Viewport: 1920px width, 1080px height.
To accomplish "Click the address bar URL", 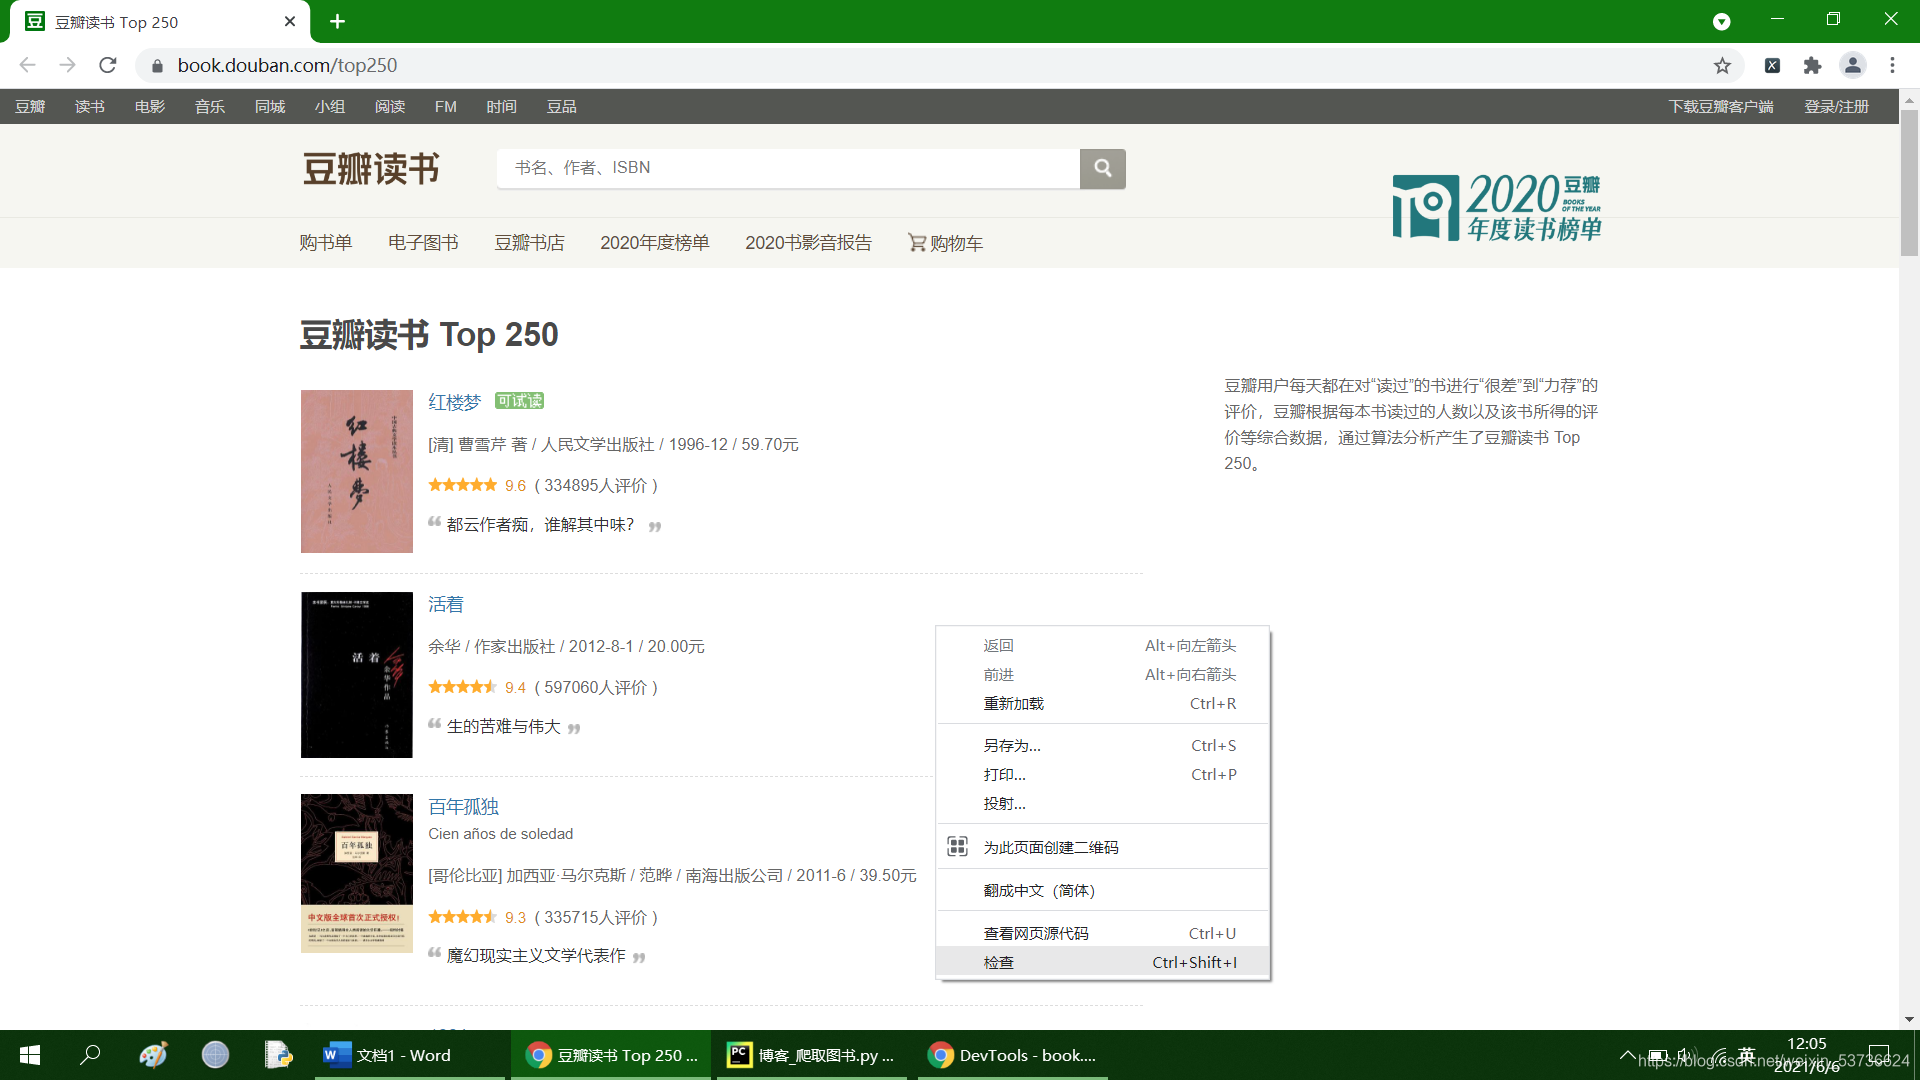I will (x=287, y=65).
